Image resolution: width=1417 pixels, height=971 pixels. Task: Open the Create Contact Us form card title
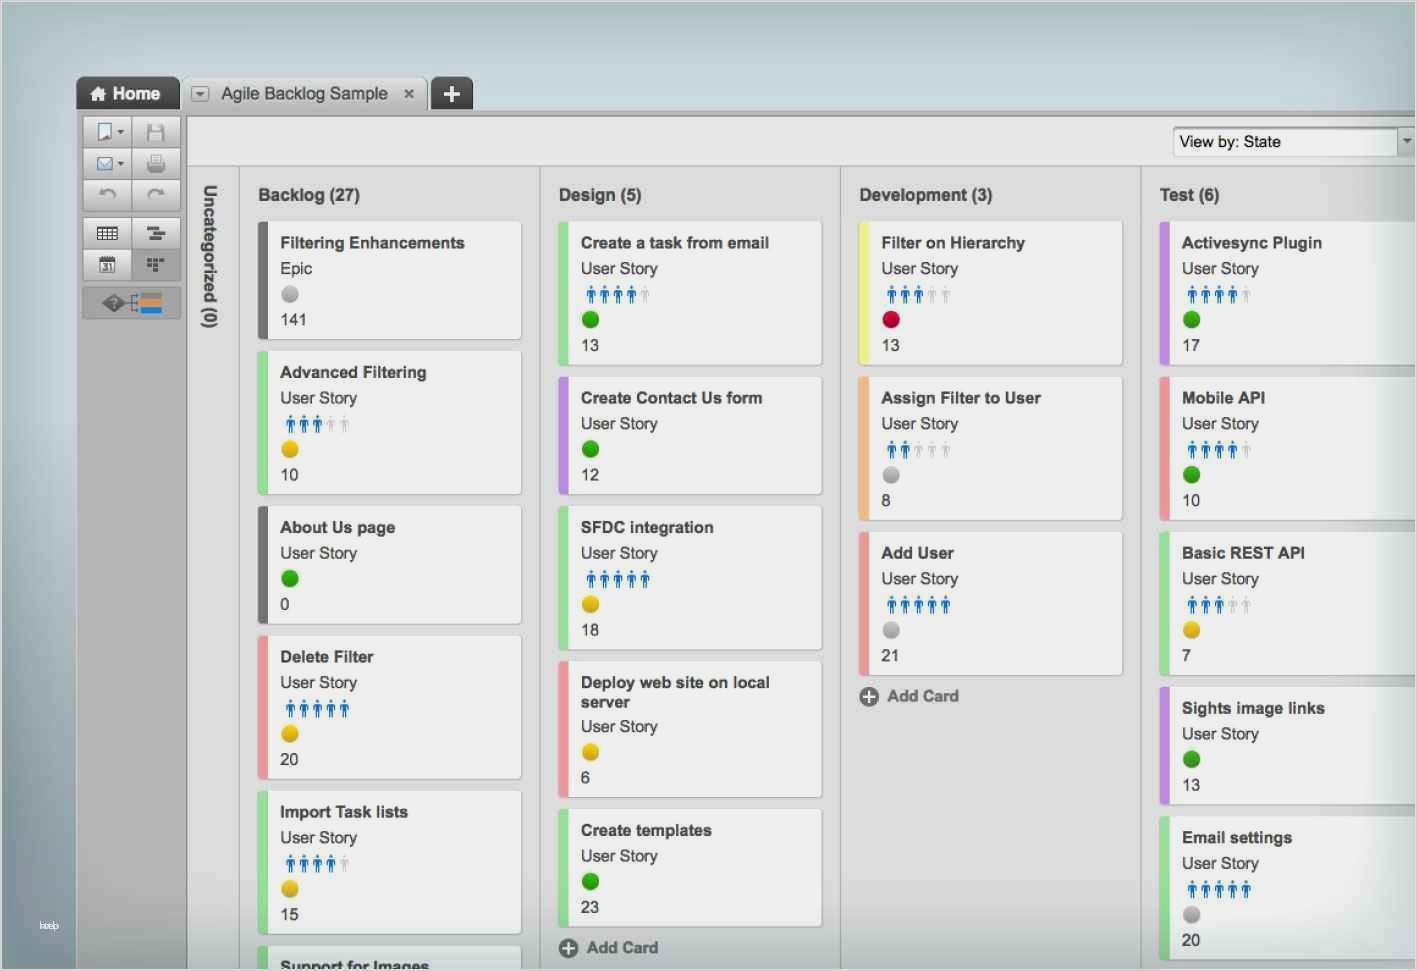(671, 398)
